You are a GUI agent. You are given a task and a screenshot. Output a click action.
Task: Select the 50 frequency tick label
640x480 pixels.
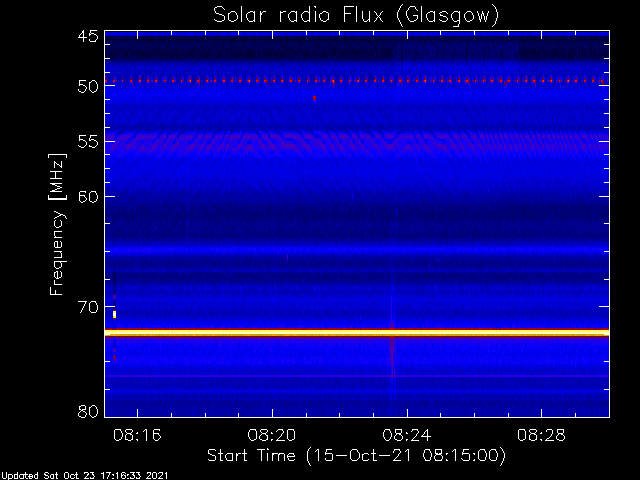pos(88,87)
